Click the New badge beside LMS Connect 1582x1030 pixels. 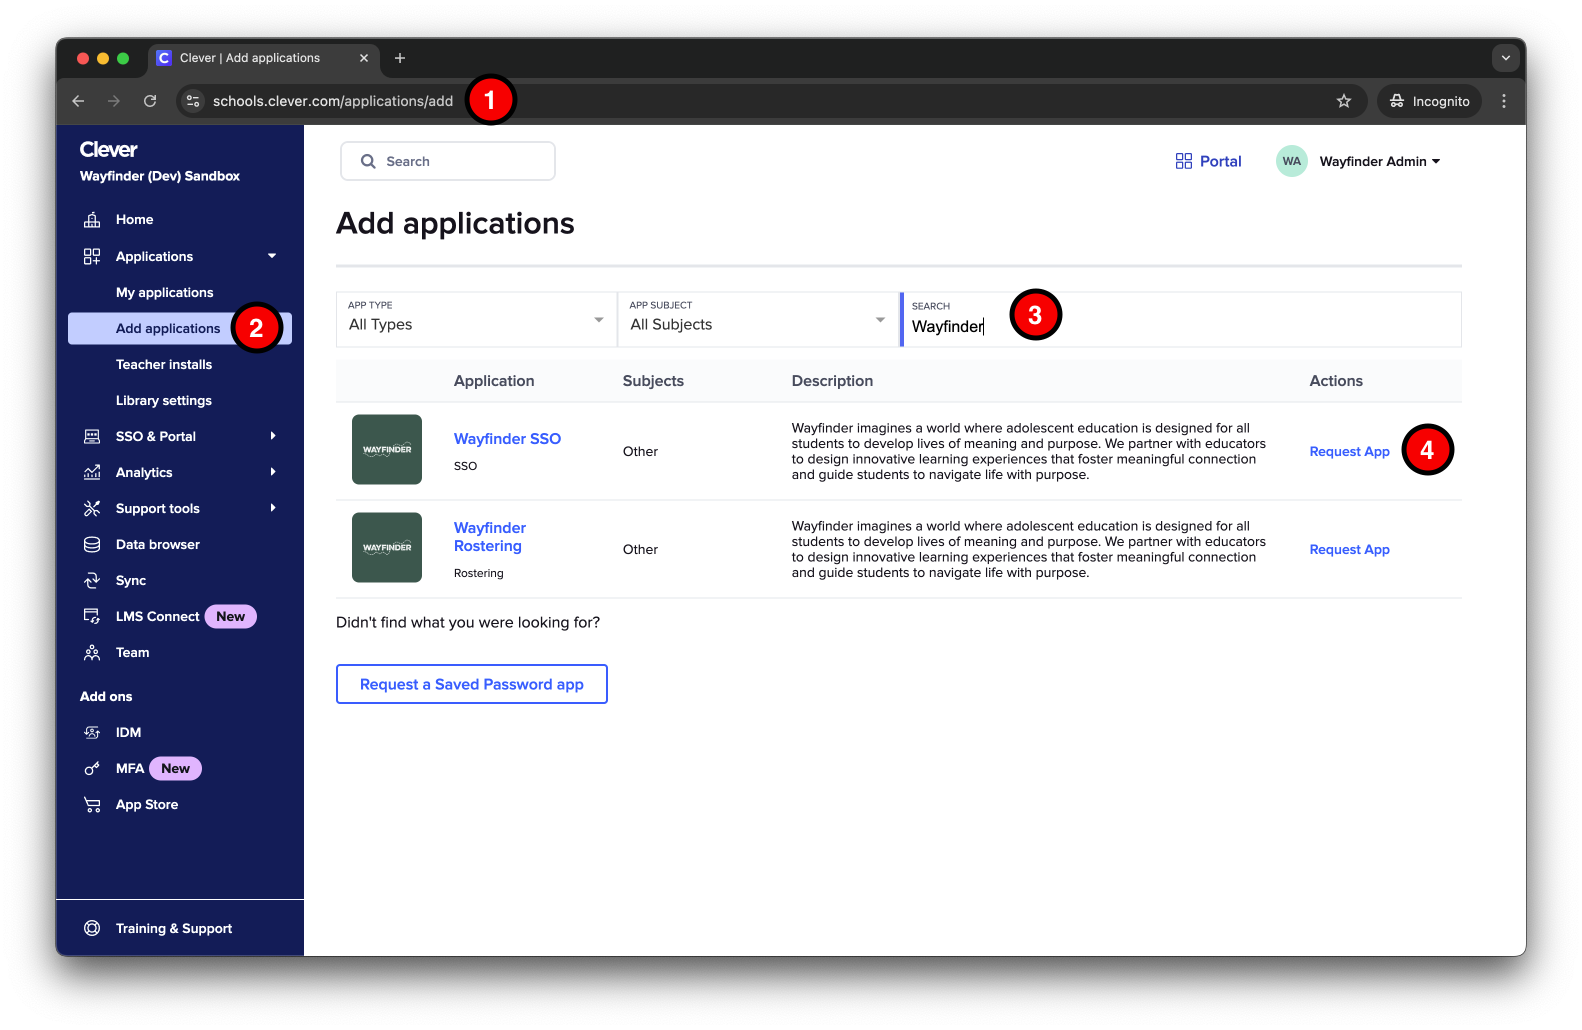click(x=231, y=617)
